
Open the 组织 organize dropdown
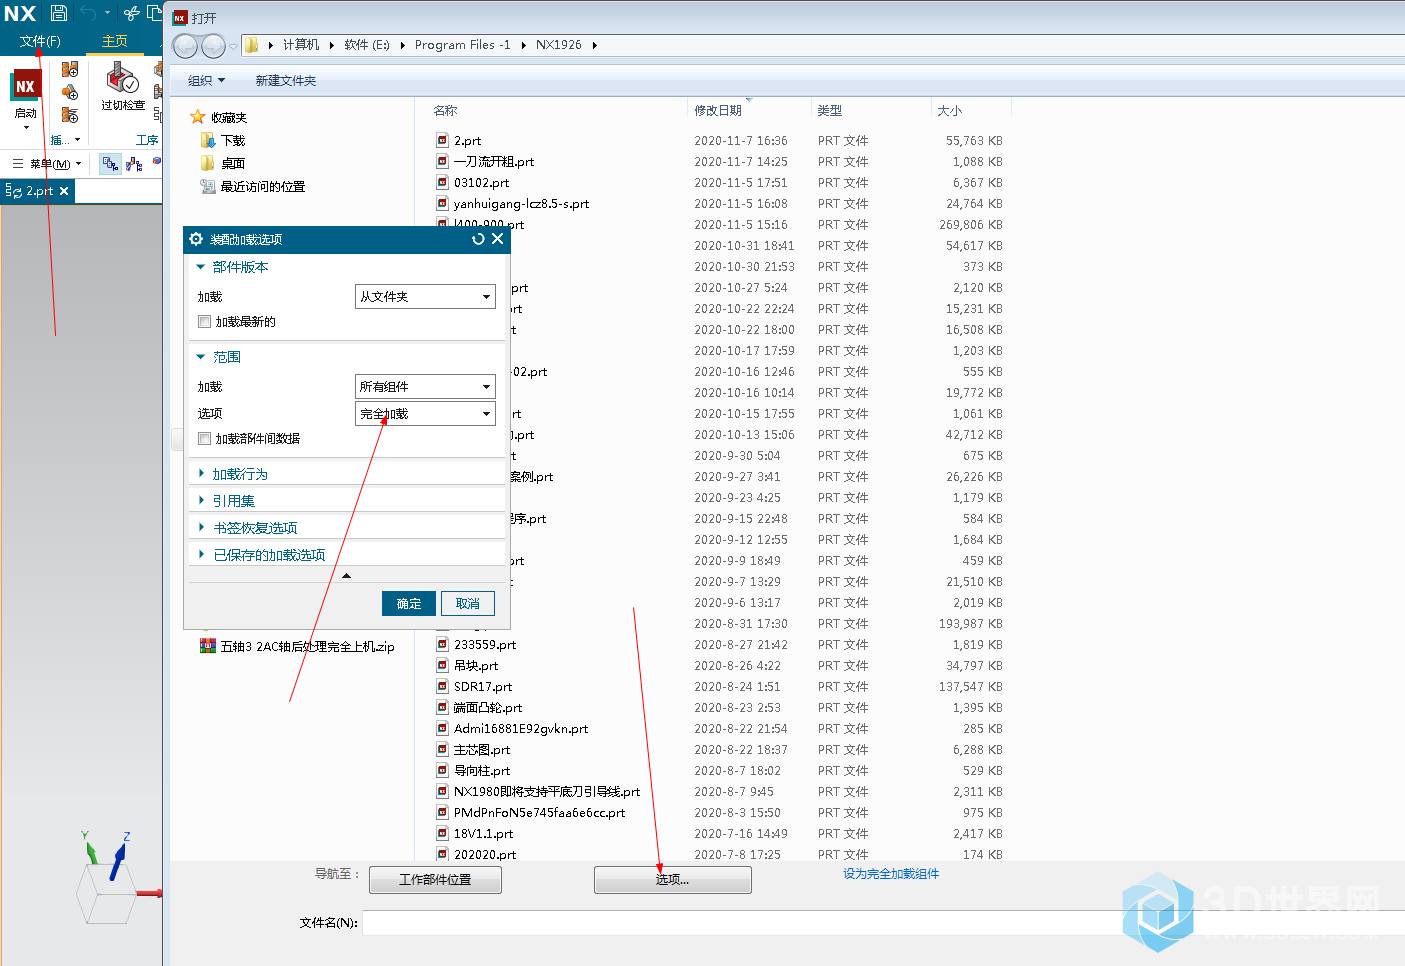pos(207,81)
